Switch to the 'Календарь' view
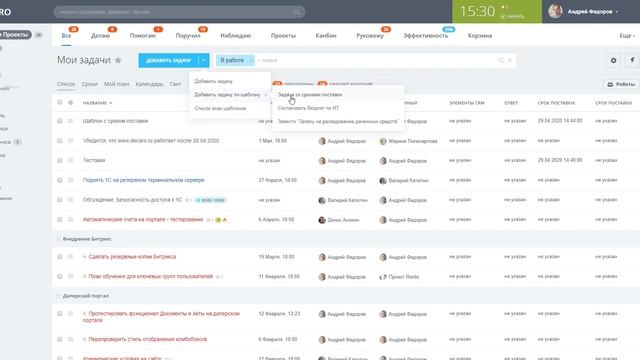This screenshot has width=640, height=360. (x=149, y=84)
